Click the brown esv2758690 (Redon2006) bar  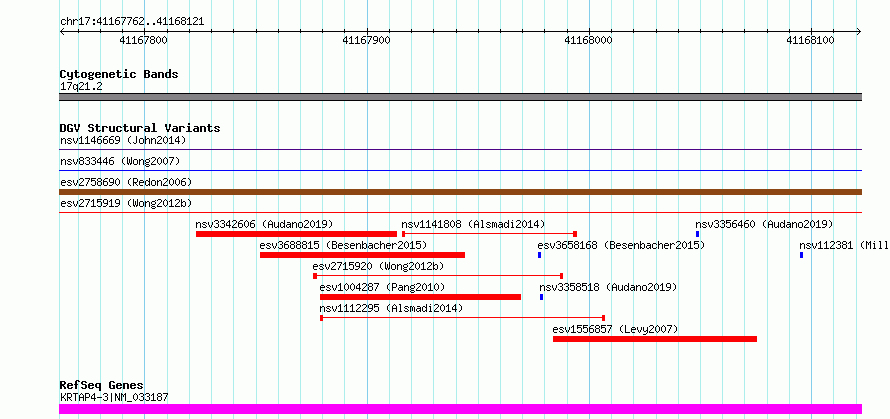(460, 192)
